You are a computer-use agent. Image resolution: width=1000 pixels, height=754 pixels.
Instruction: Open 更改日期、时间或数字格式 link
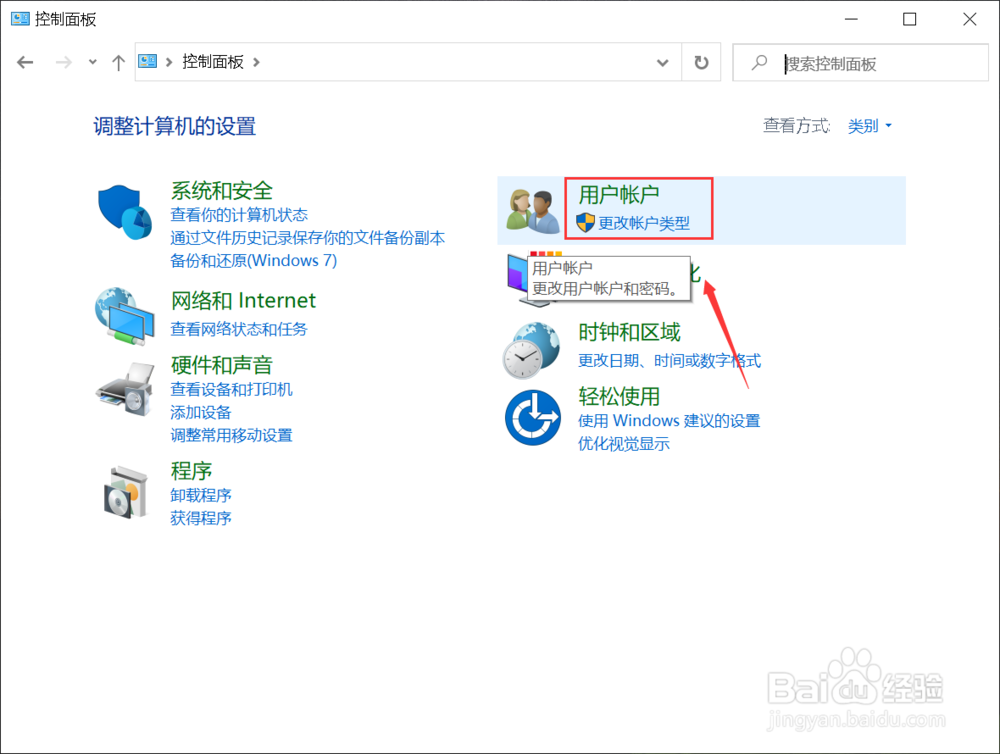pyautogui.click(x=670, y=360)
